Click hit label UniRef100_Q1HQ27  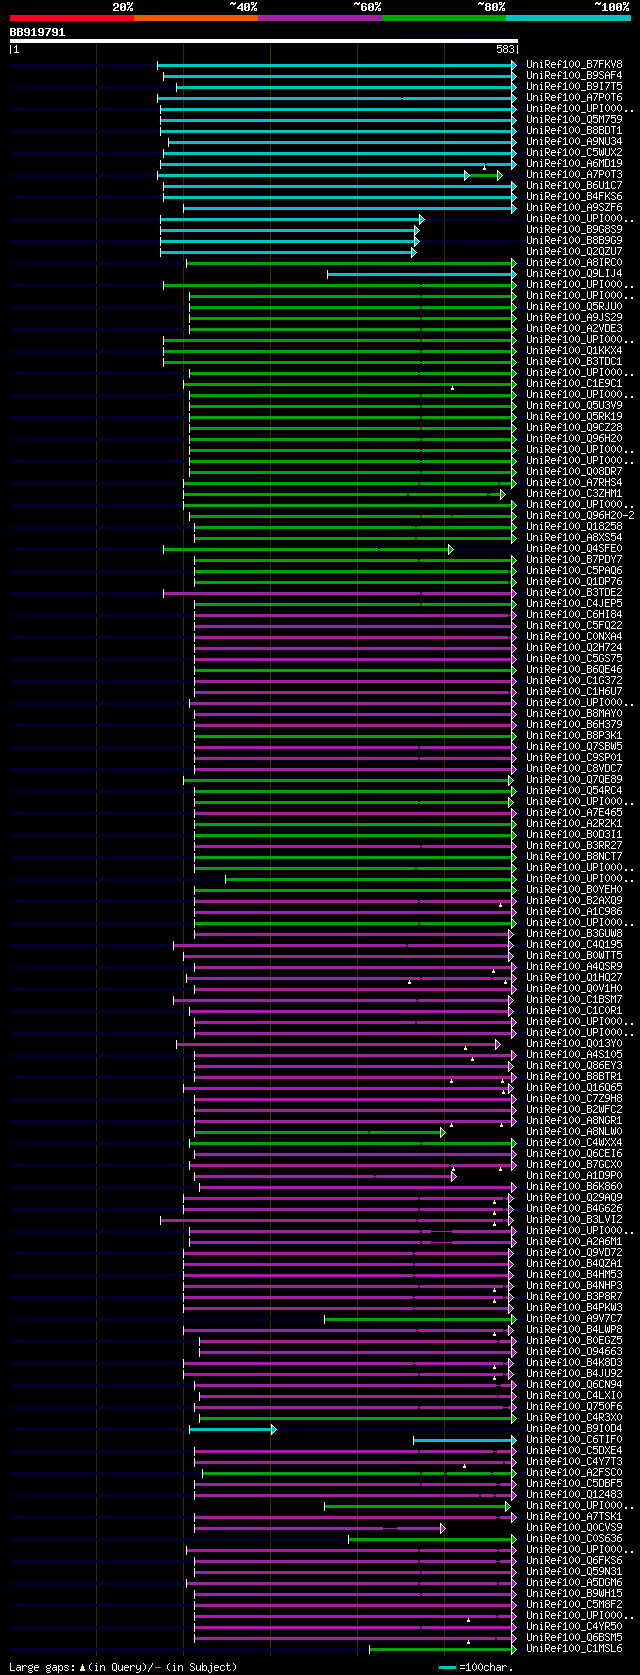(574, 977)
